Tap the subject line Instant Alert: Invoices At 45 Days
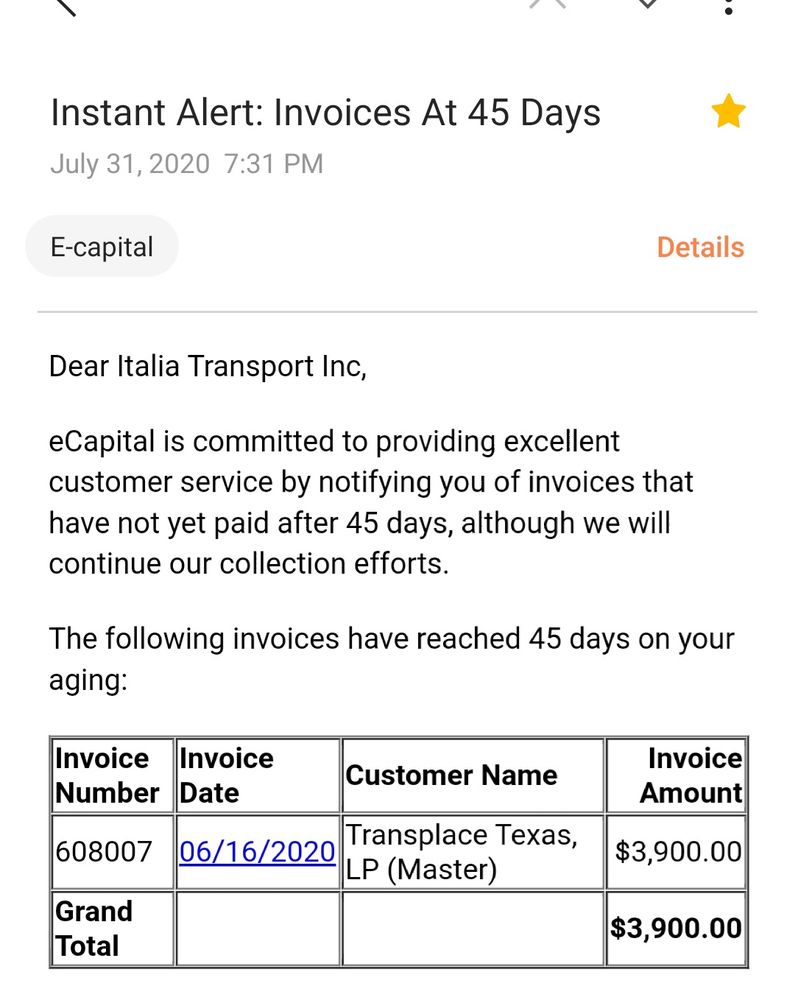Viewport: 795px width, 1000px height. 325,113
